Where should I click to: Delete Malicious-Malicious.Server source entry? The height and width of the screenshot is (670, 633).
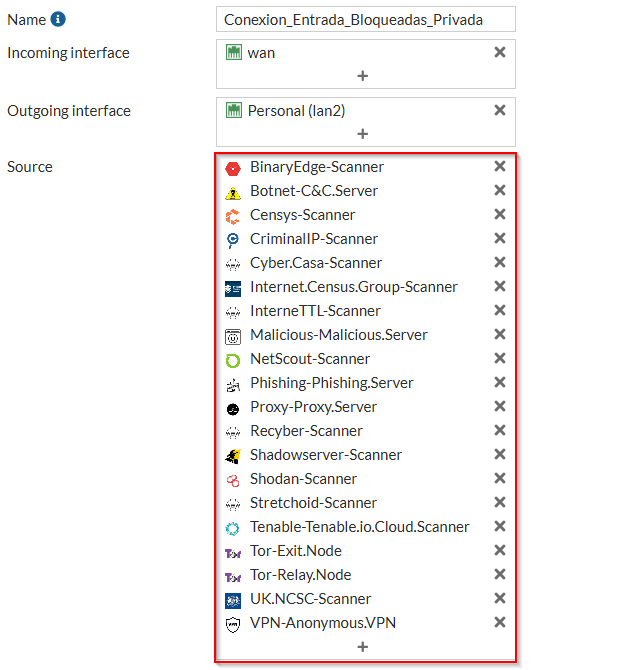click(500, 334)
